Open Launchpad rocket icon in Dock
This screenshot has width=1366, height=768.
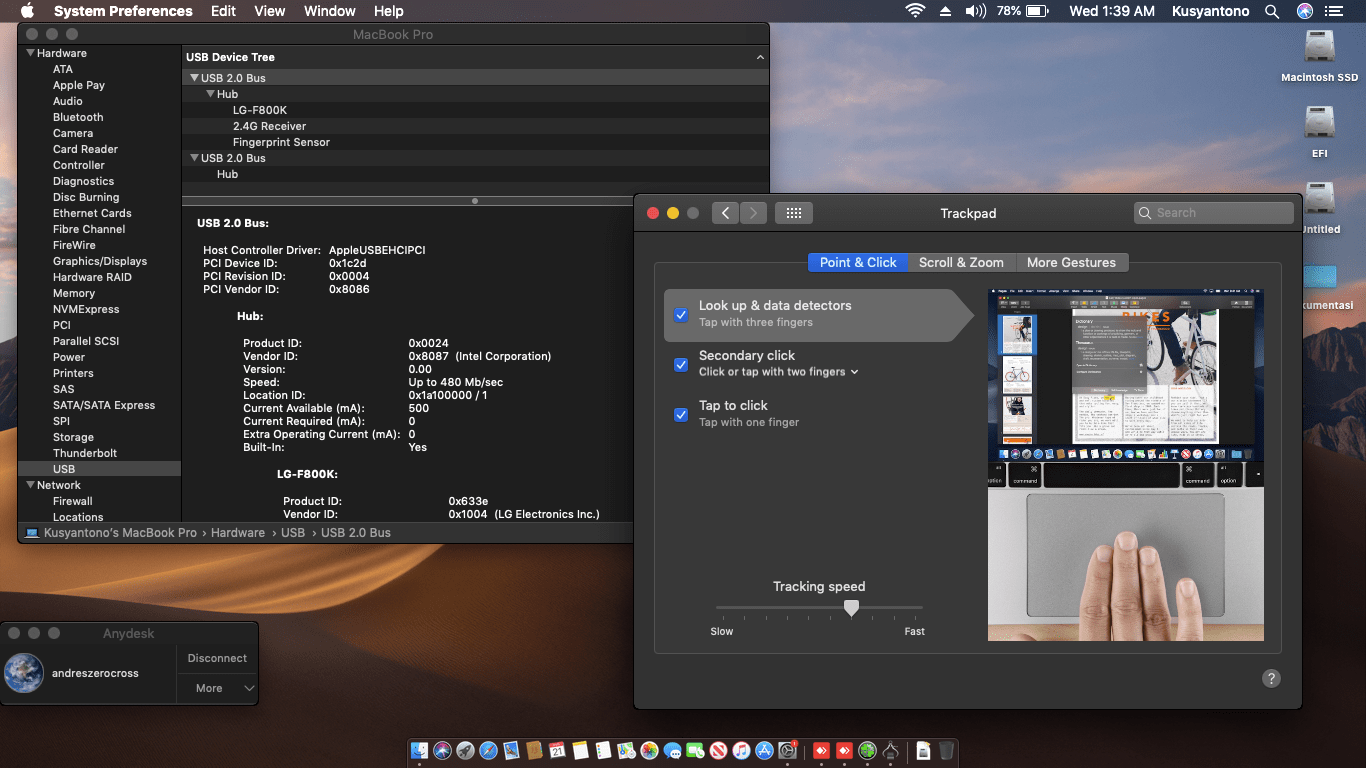pos(466,751)
